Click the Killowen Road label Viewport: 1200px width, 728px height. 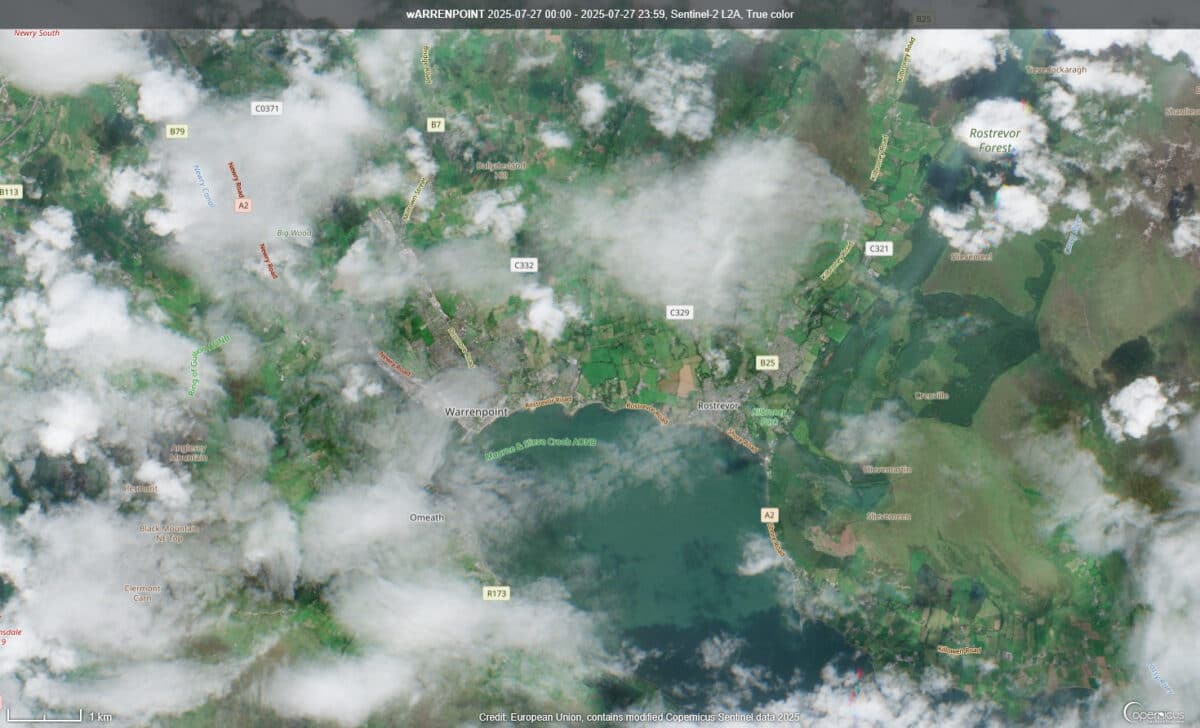click(x=957, y=648)
